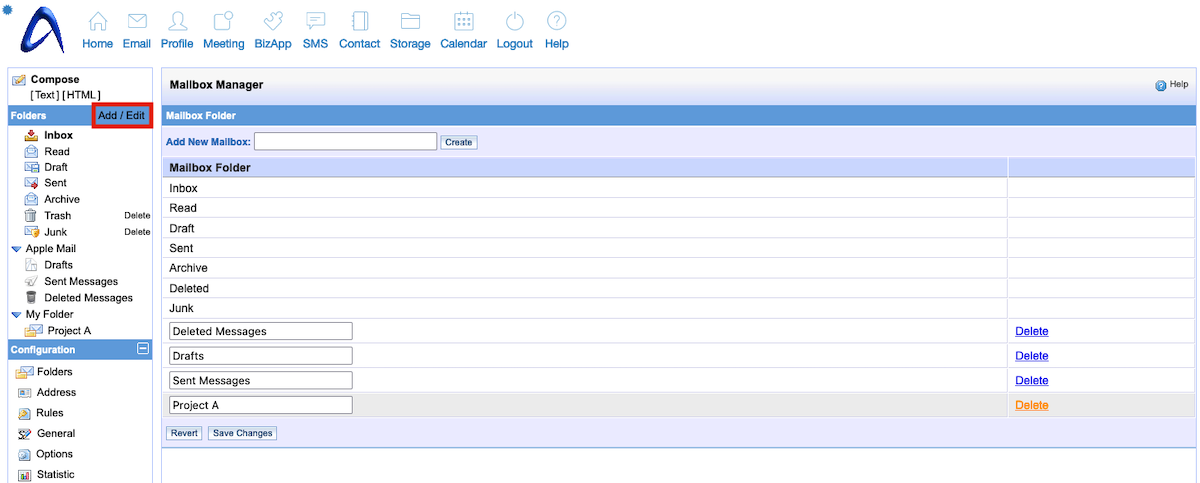Open the Meeting icon in top navigation

click(x=223, y=22)
